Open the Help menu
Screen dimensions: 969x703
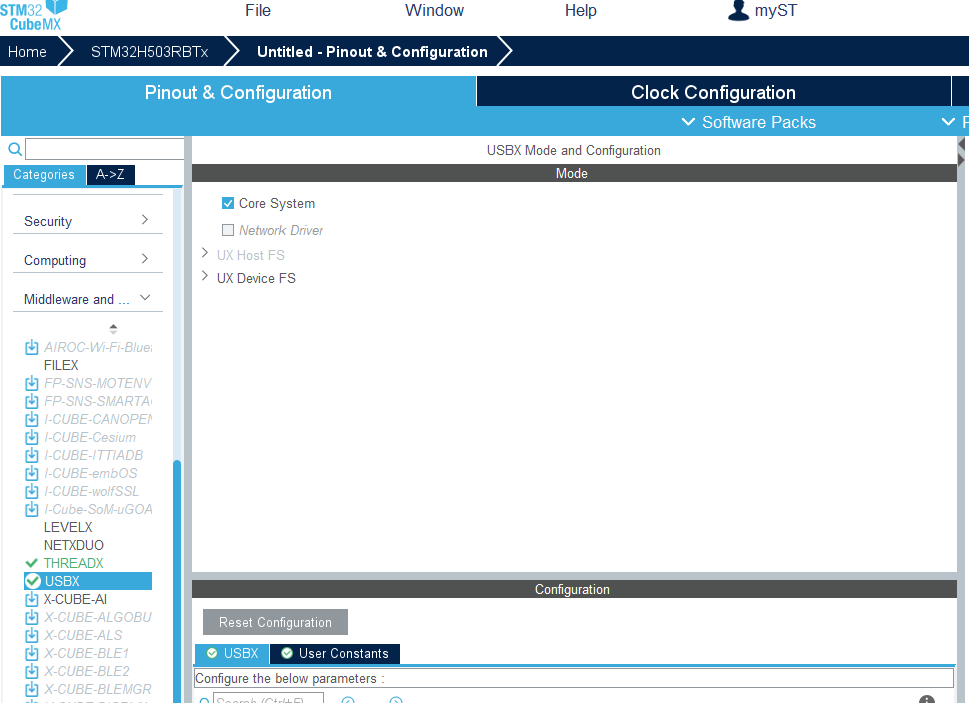(x=581, y=11)
